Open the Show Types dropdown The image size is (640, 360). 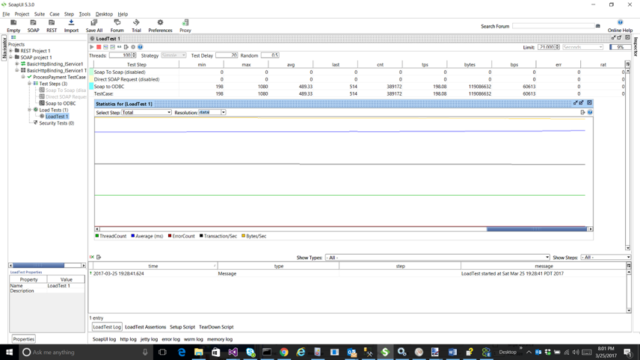(438, 258)
